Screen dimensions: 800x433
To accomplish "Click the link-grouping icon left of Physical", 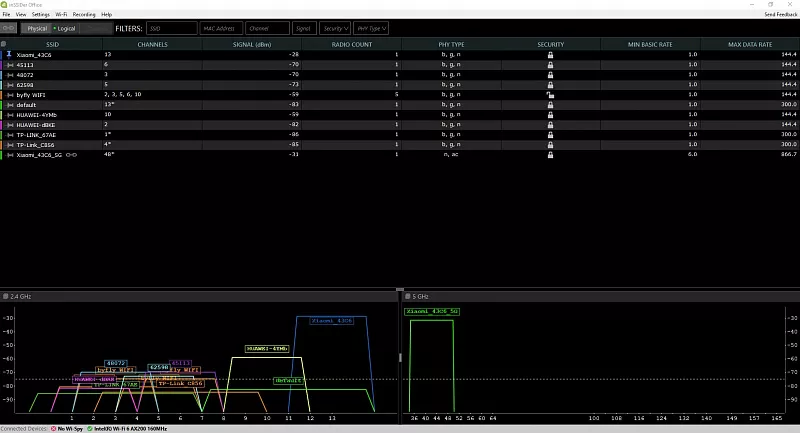I will (10, 28).
